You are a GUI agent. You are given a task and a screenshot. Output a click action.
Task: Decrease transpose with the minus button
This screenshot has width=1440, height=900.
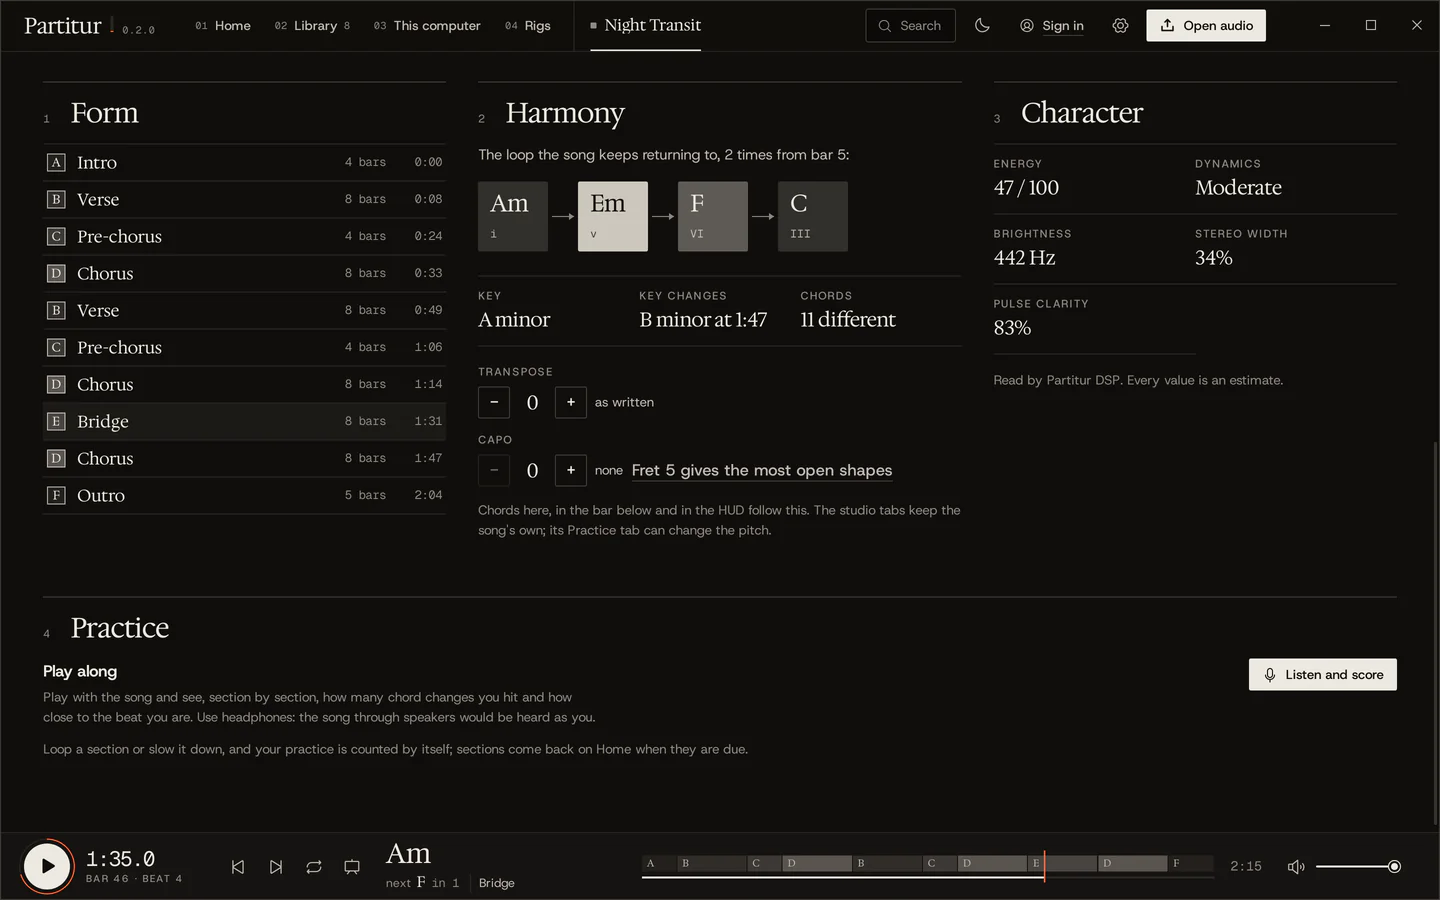[494, 402]
